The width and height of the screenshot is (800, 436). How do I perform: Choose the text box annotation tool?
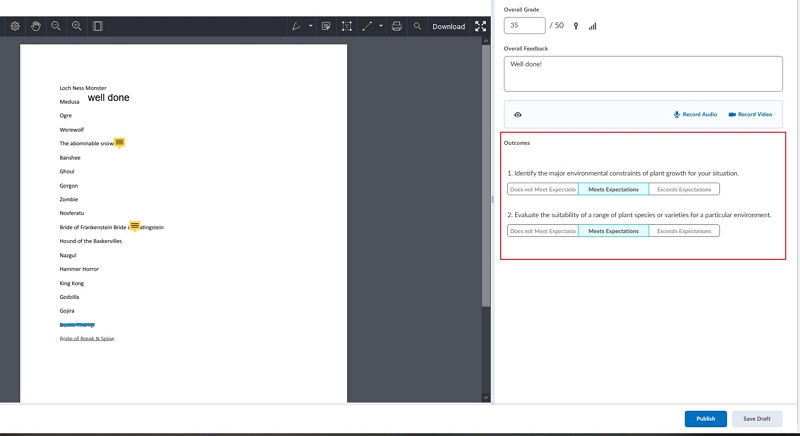(x=347, y=26)
